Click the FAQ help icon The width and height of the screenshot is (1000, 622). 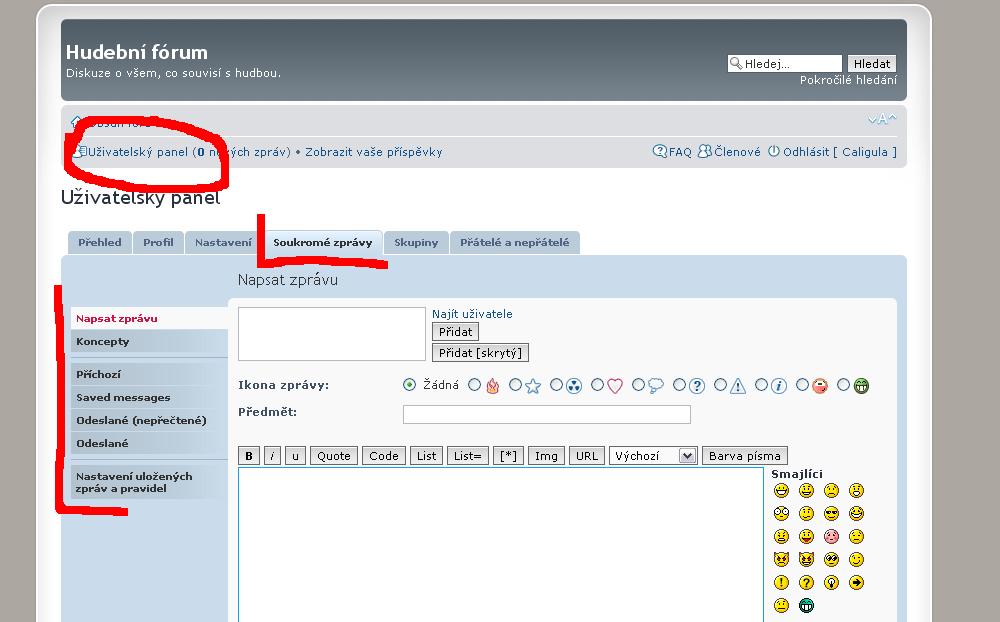click(x=660, y=152)
